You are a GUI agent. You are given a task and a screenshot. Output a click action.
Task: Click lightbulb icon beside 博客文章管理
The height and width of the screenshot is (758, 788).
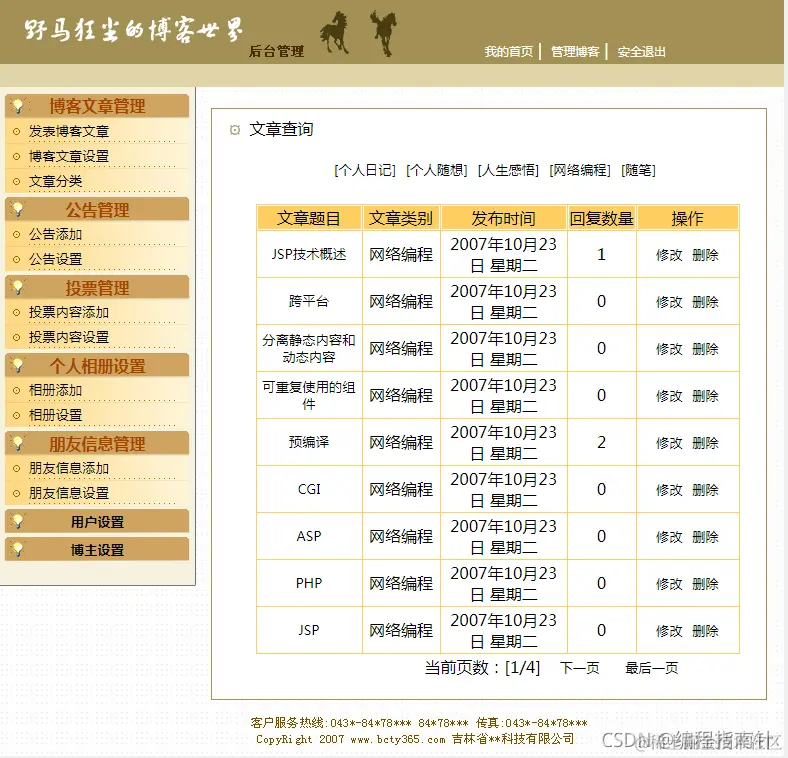(x=19, y=106)
